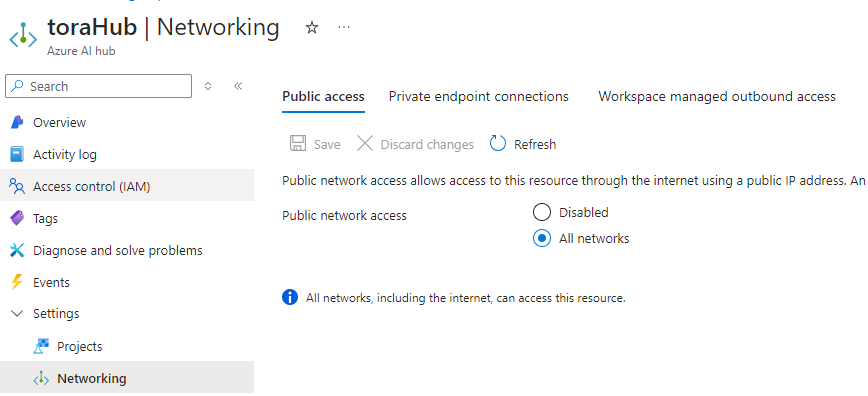Click the Overview icon in sidebar

17,122
